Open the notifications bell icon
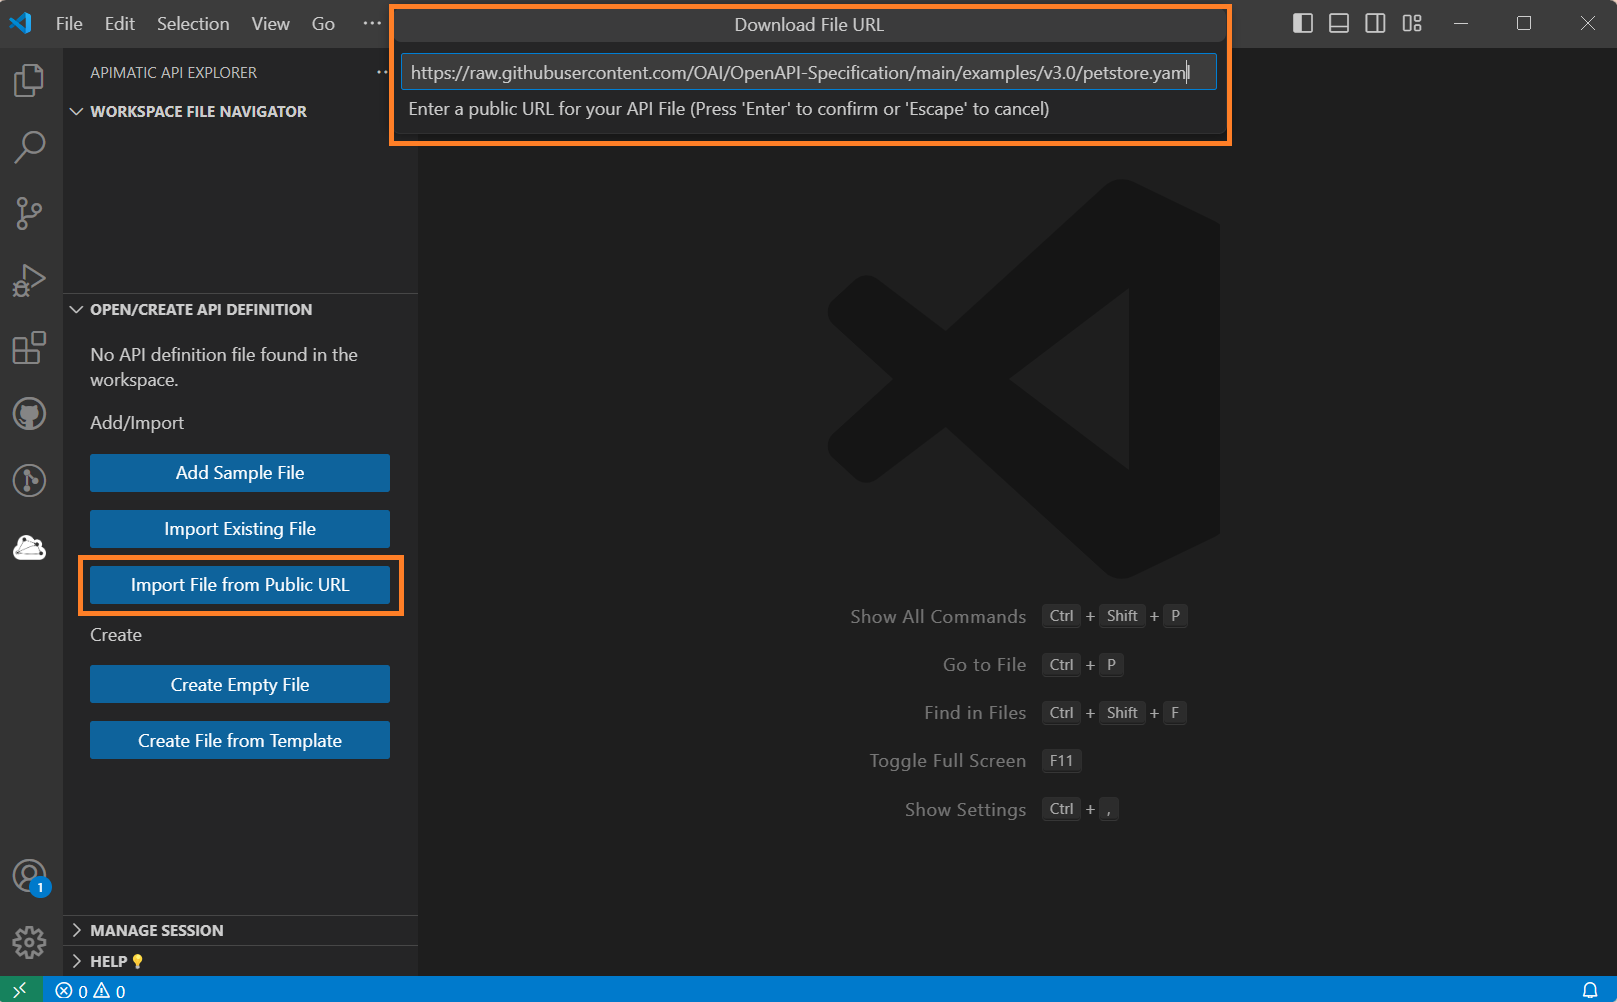 click(x=1590, y=990)
